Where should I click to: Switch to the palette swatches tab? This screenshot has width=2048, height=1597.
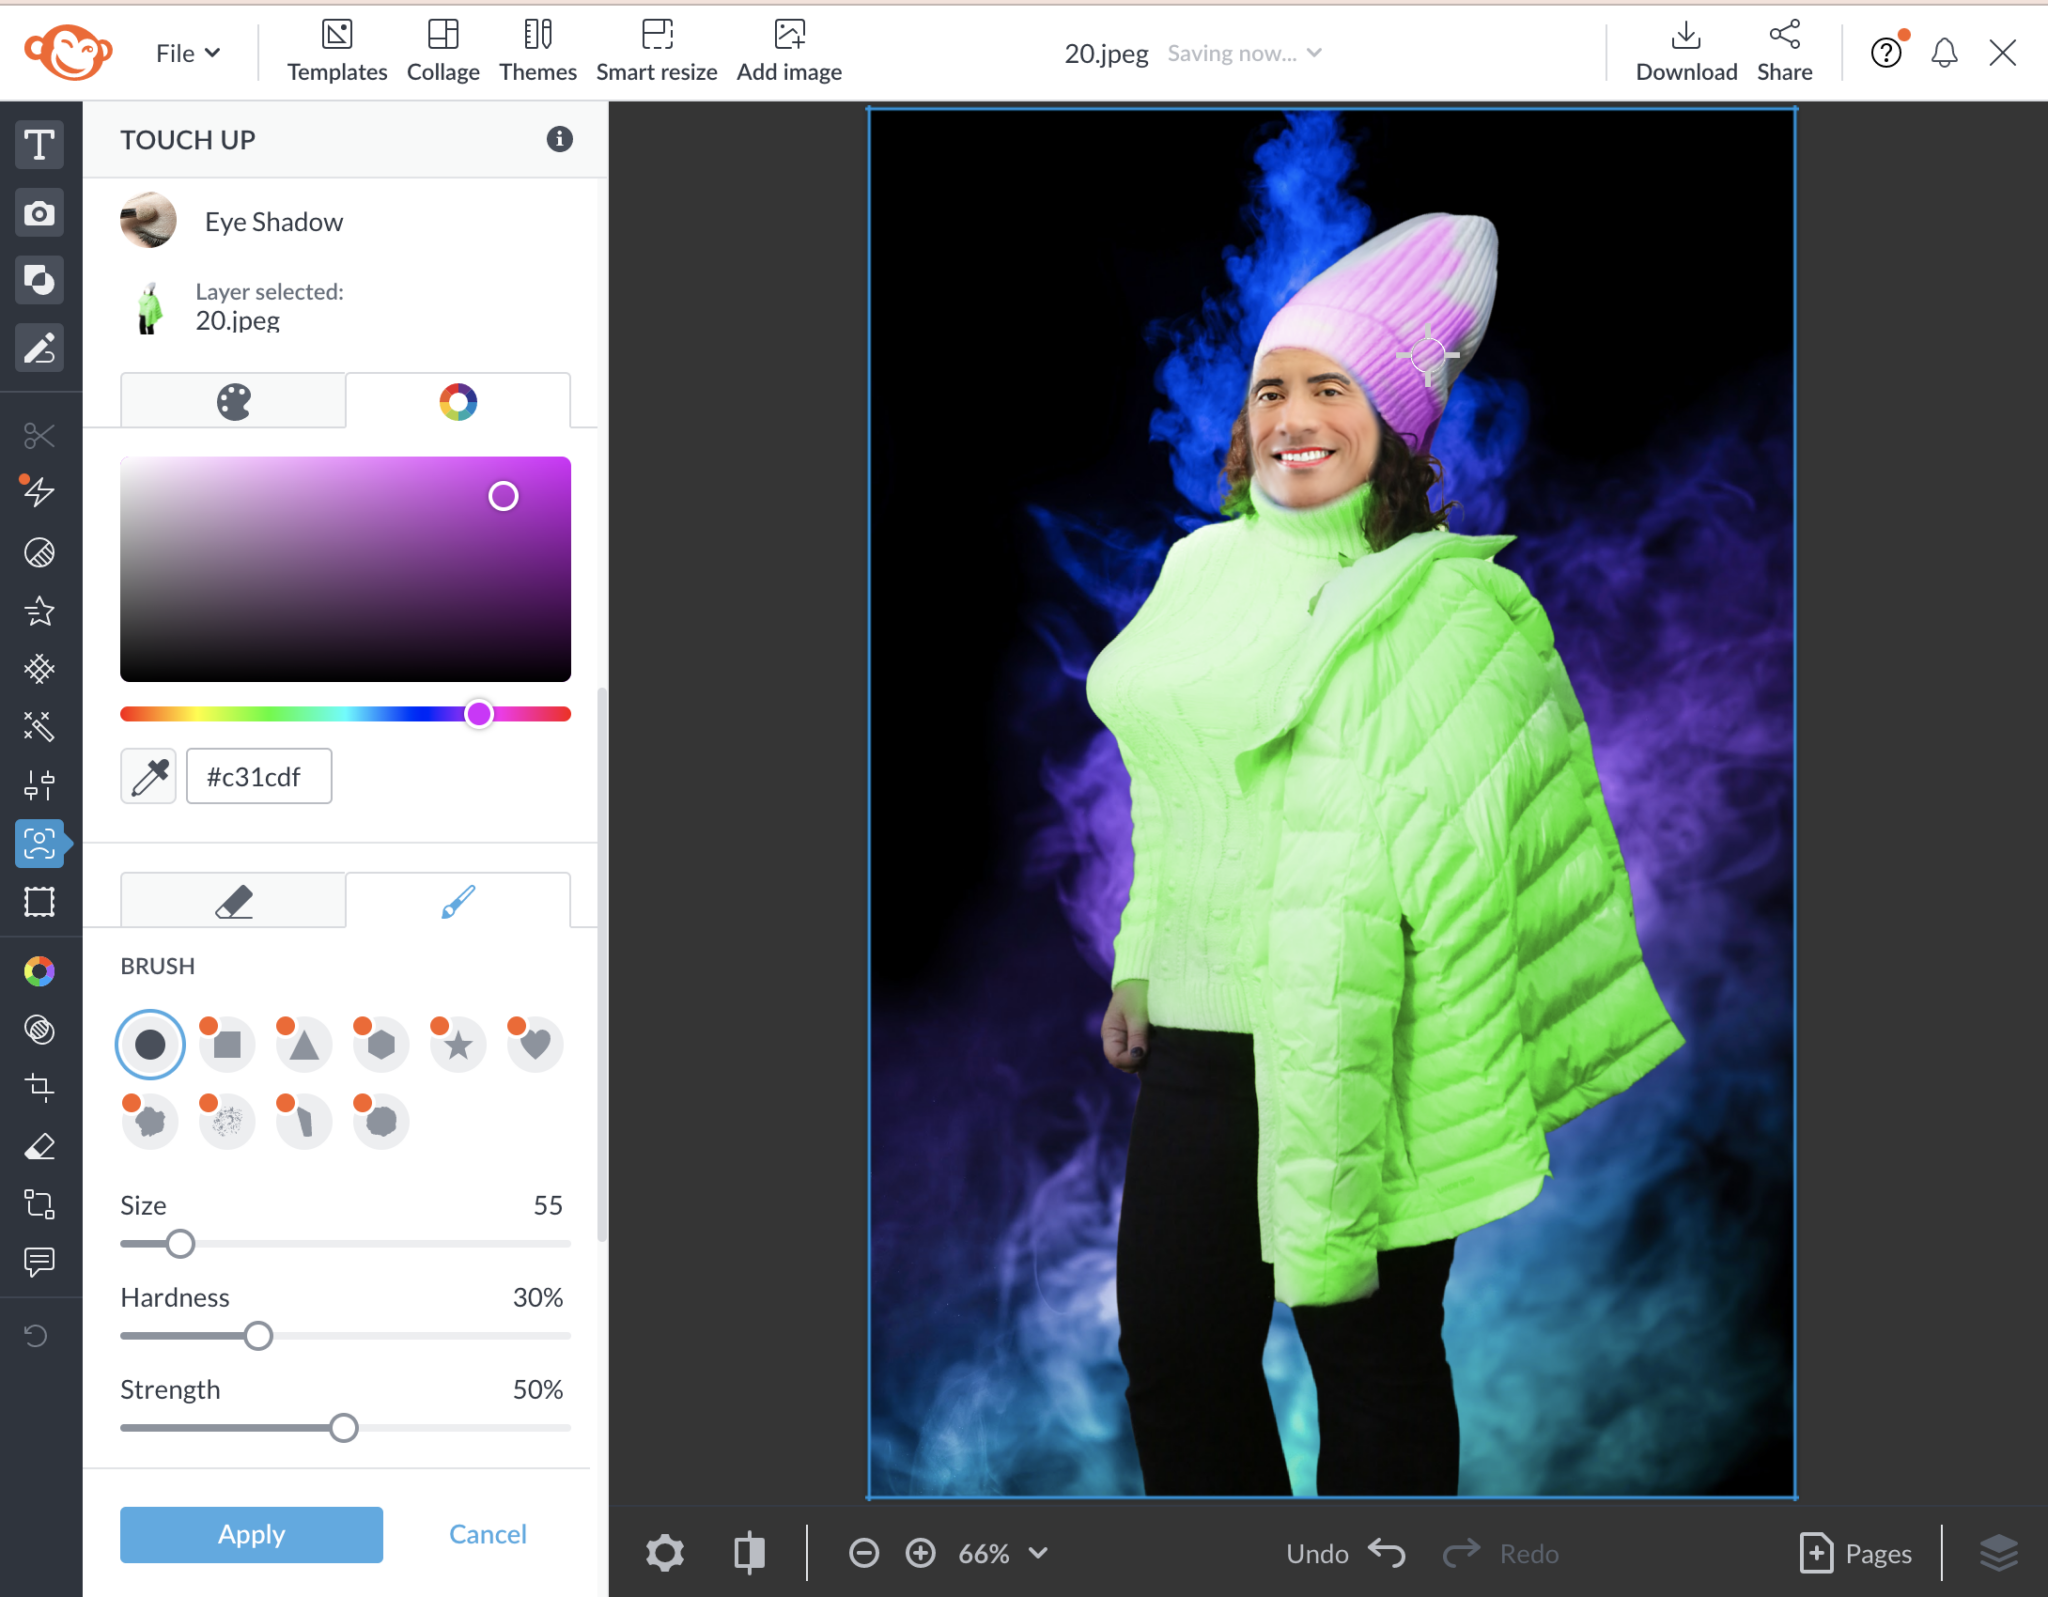pyautogui.click(x=232, y=400)
